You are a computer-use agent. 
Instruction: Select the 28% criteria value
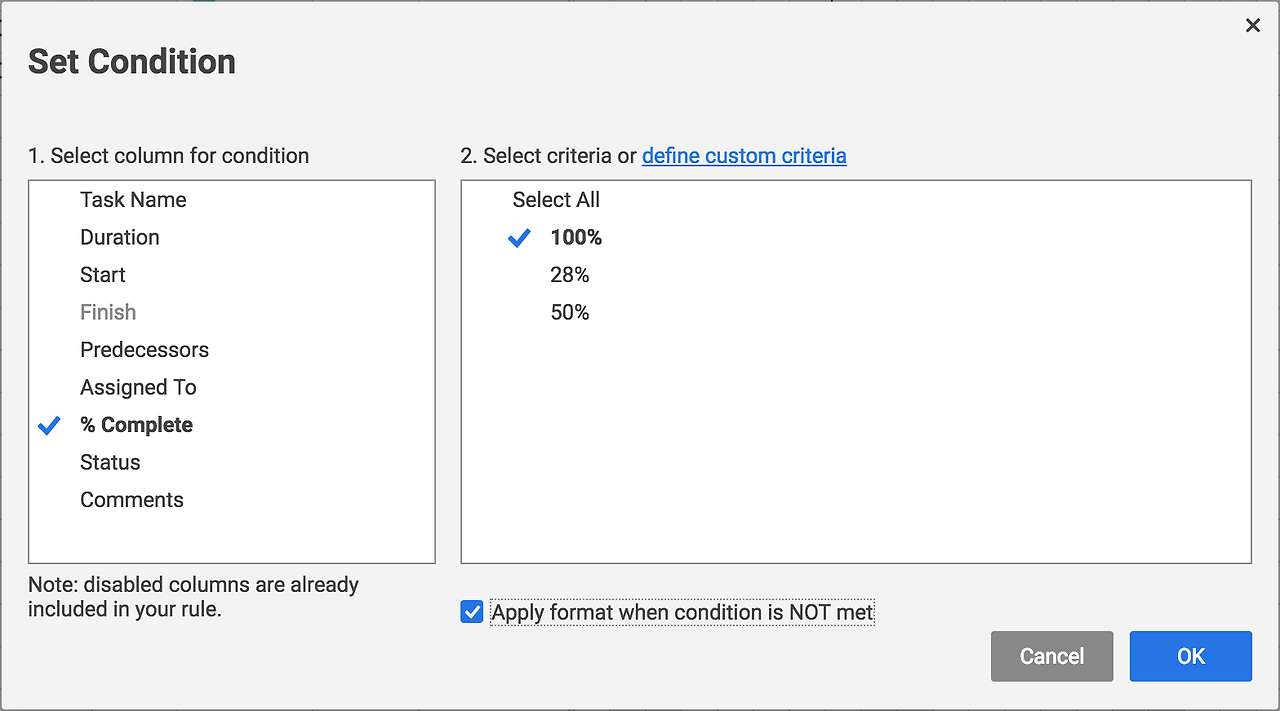[x=570, y=275]
